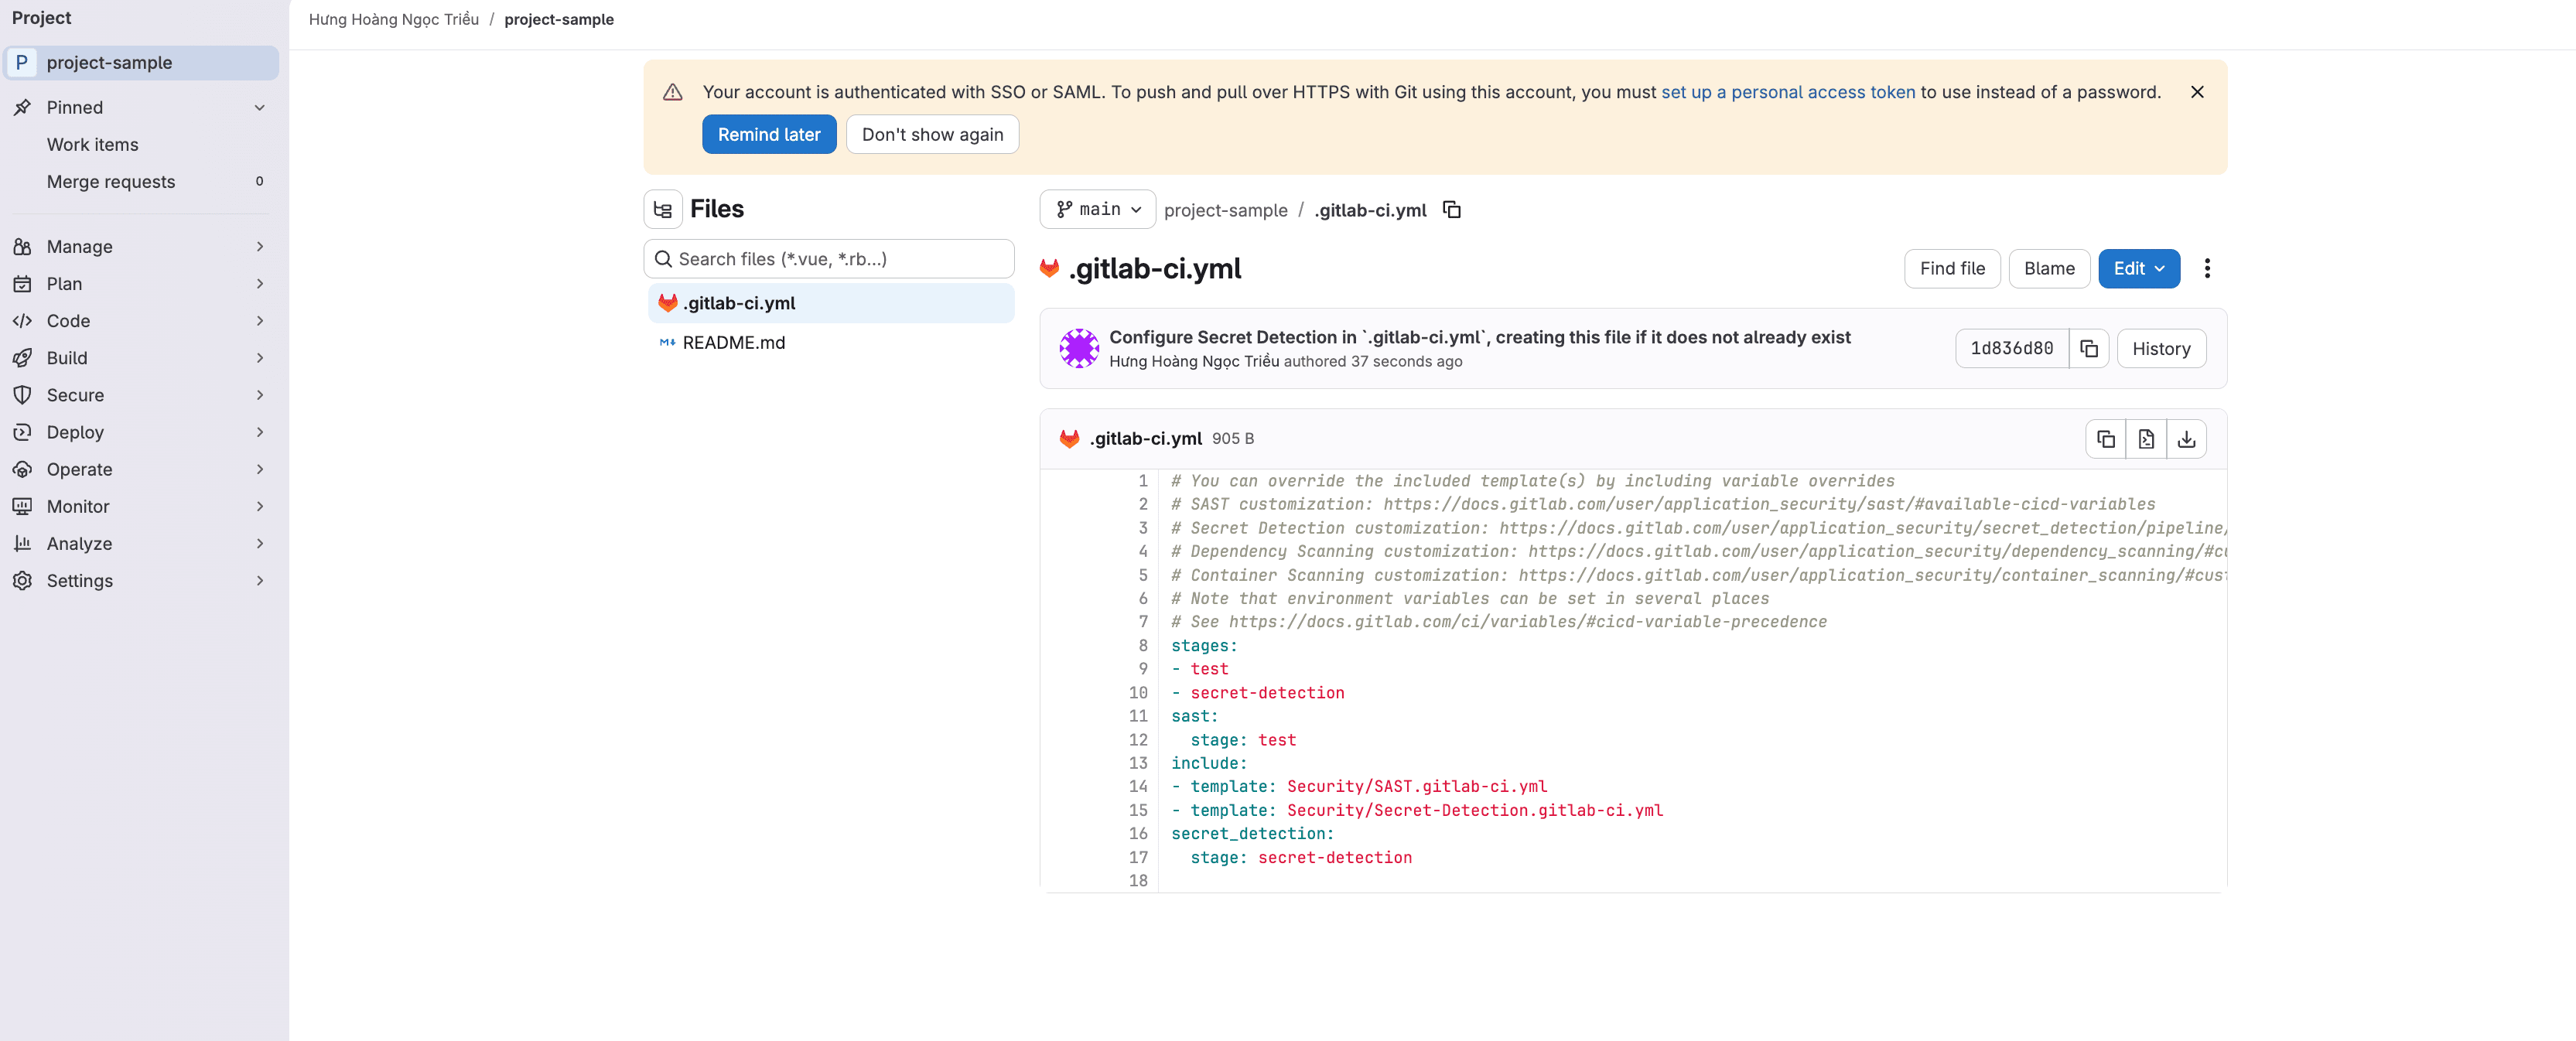Toggle the file tree view icon
This screenshot has width=2576, height=1041.
click(662, 208)
